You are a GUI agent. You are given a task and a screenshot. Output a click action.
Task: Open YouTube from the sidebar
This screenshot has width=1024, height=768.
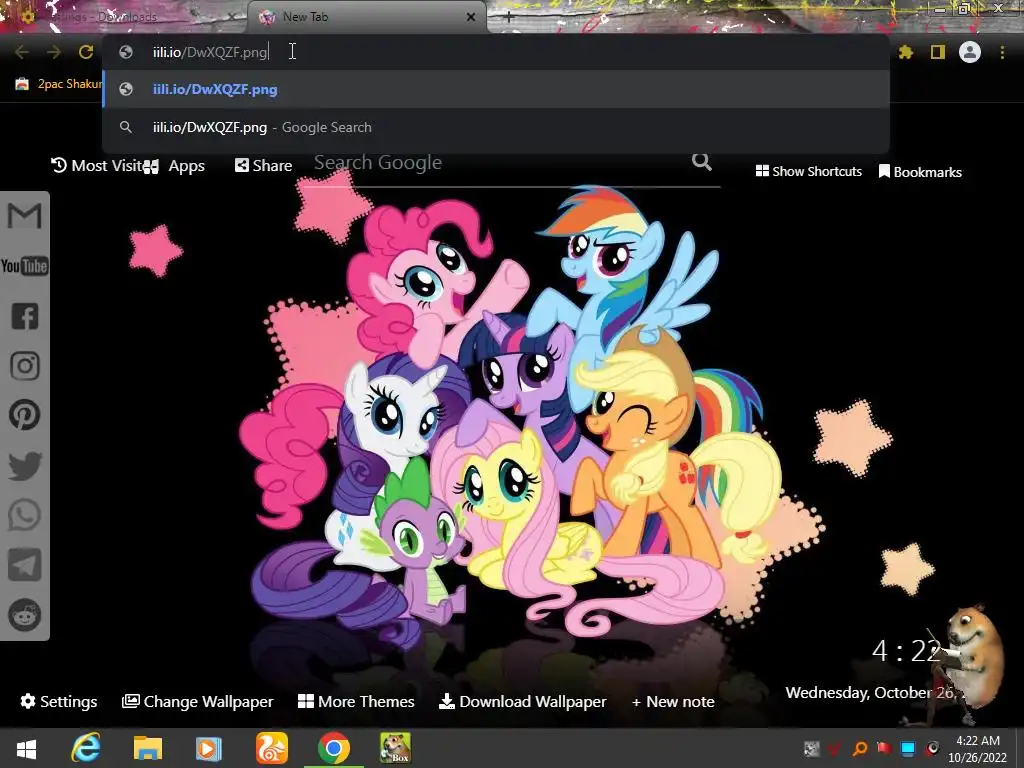(24, 266)
